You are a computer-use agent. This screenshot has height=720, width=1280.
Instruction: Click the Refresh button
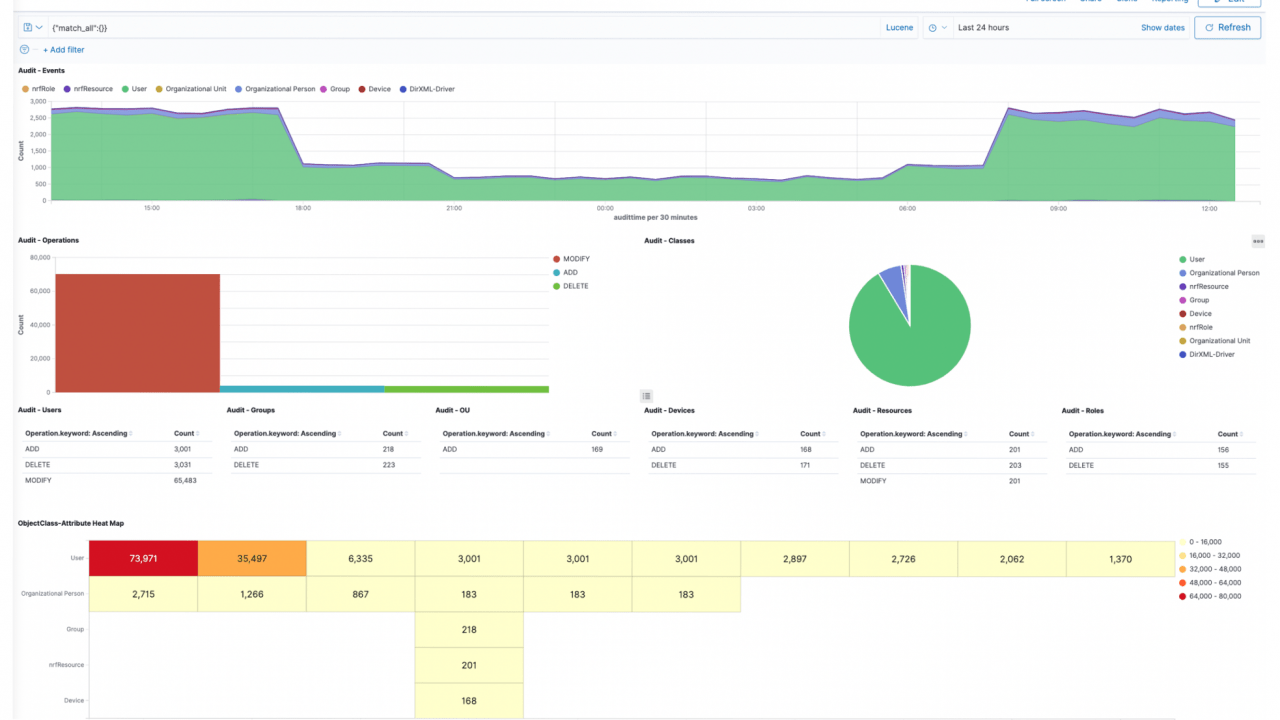[1227, 27]
